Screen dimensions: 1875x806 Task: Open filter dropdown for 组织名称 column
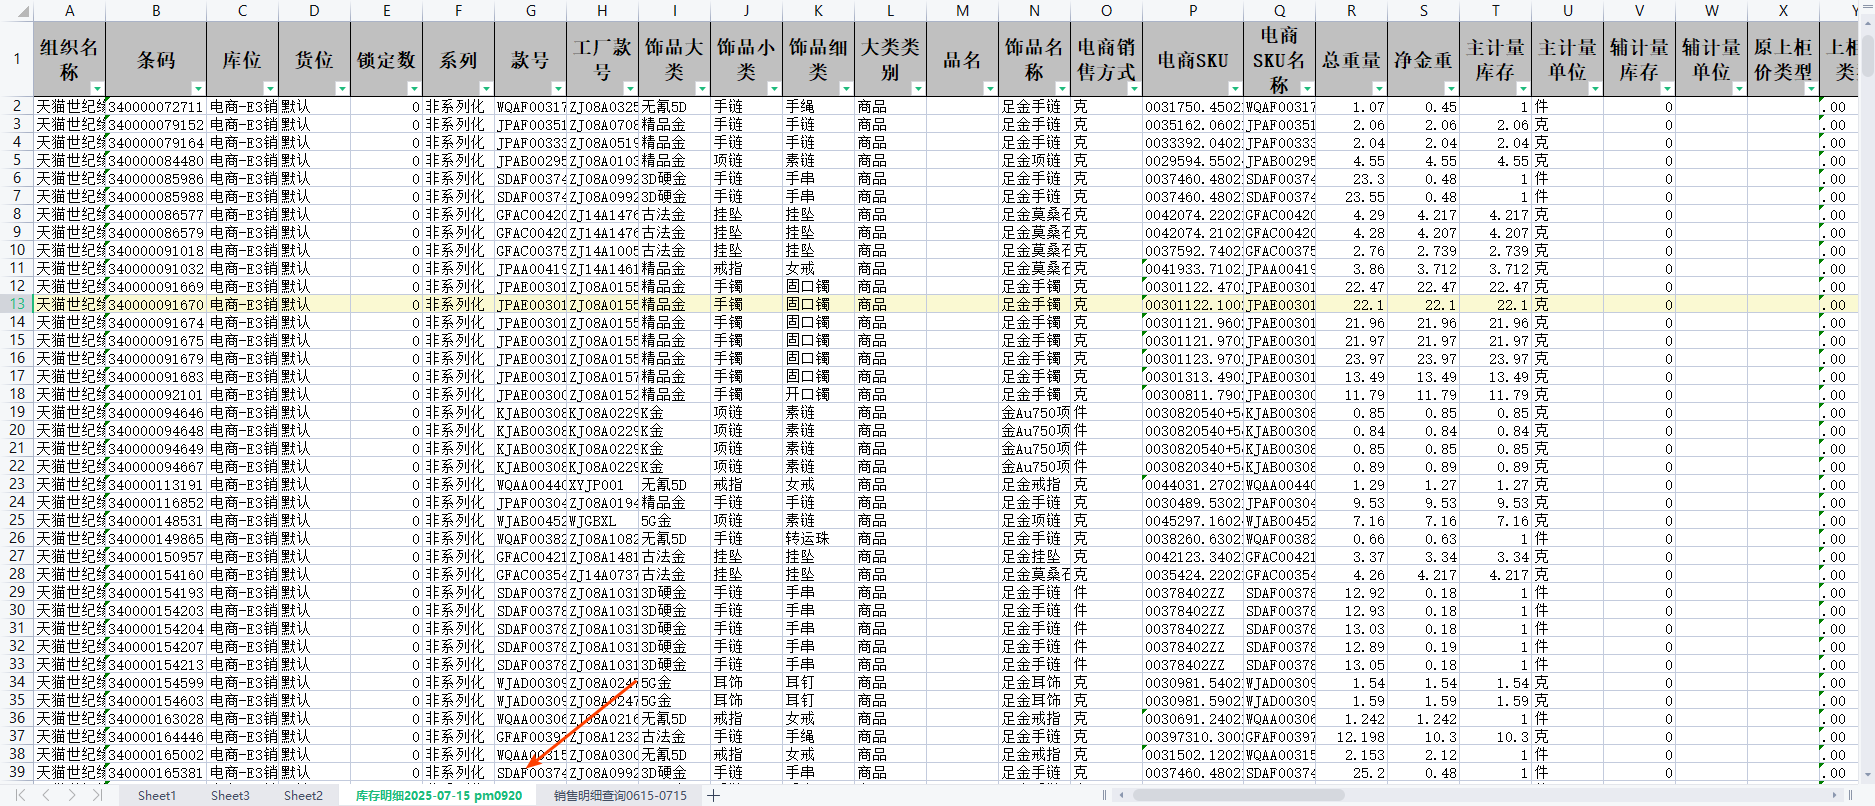click(x=96, y=88)
